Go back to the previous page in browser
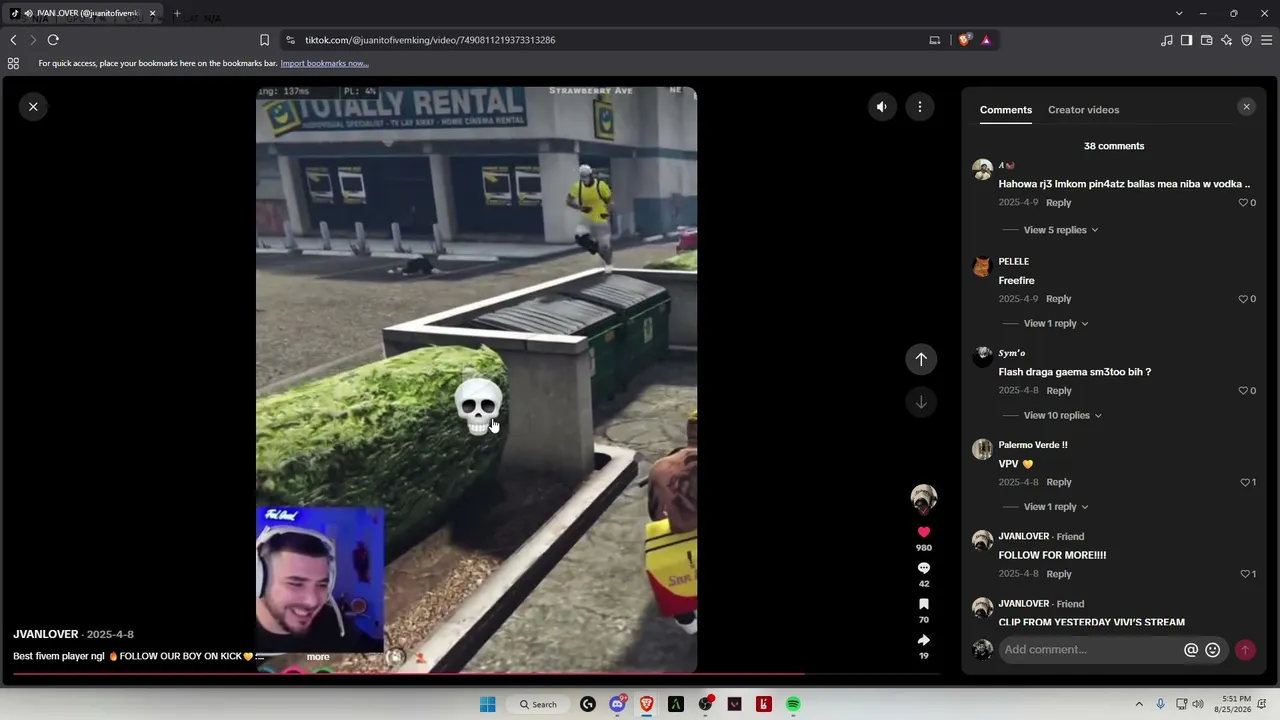 [x=13, y=40]
